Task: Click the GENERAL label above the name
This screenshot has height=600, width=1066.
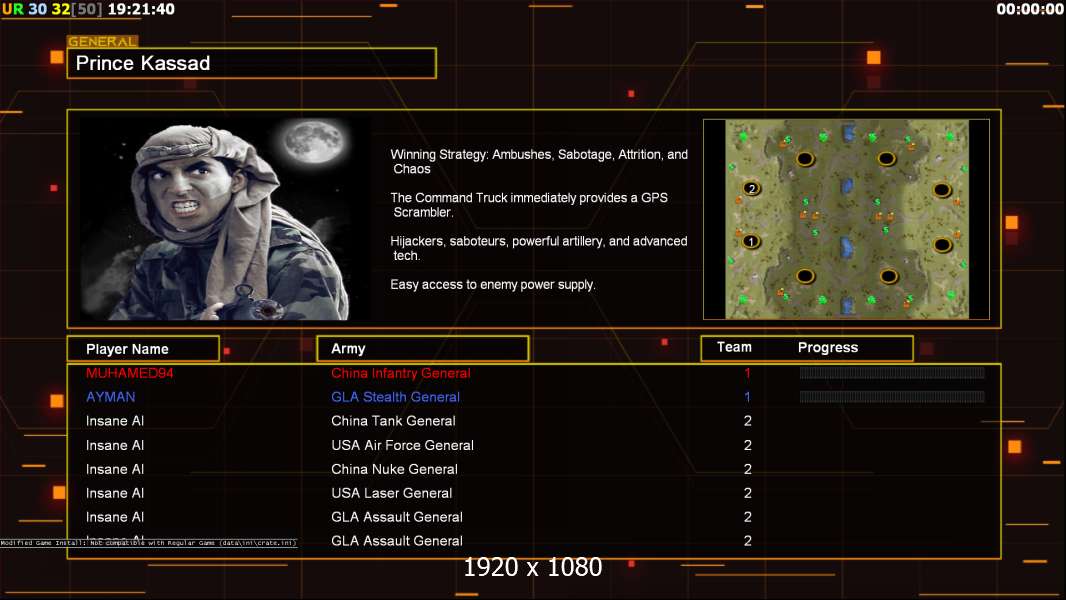Action: 103,41
